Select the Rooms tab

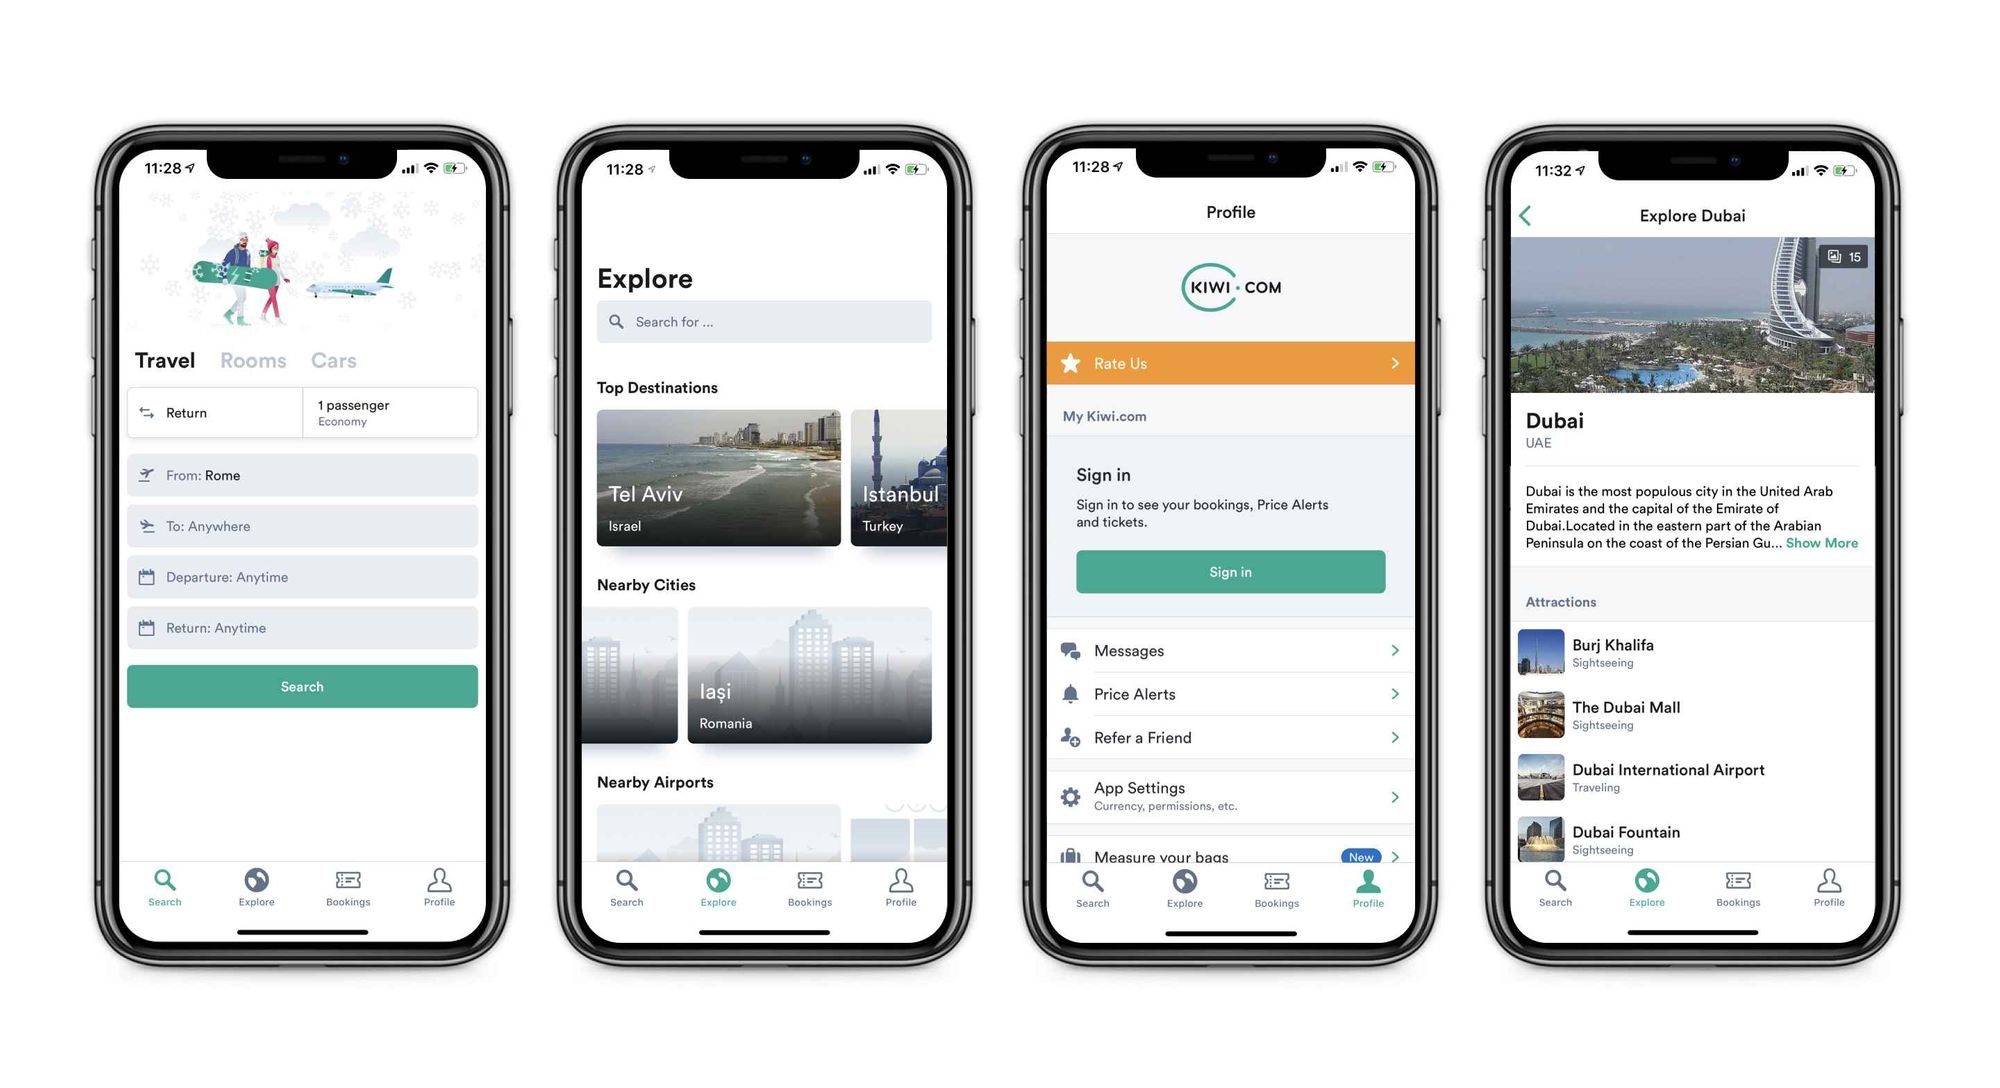(252, 359)
